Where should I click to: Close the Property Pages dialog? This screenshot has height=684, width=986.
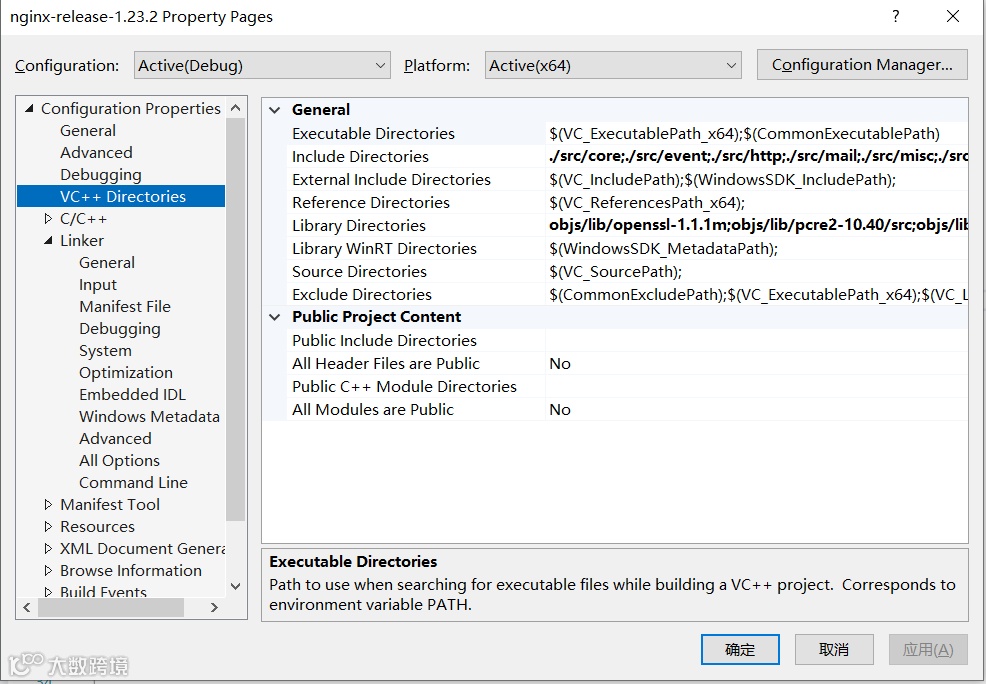tap(953, 16)
